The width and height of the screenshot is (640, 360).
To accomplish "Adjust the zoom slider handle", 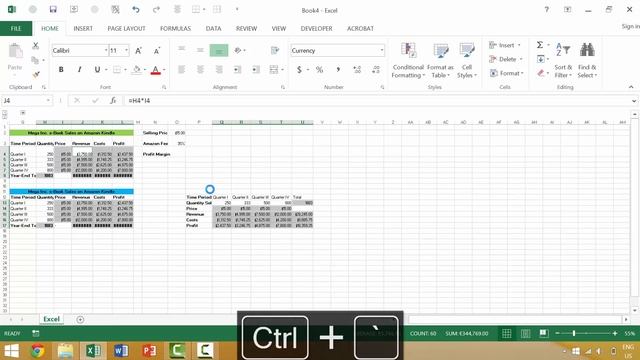I will [574, 333].
